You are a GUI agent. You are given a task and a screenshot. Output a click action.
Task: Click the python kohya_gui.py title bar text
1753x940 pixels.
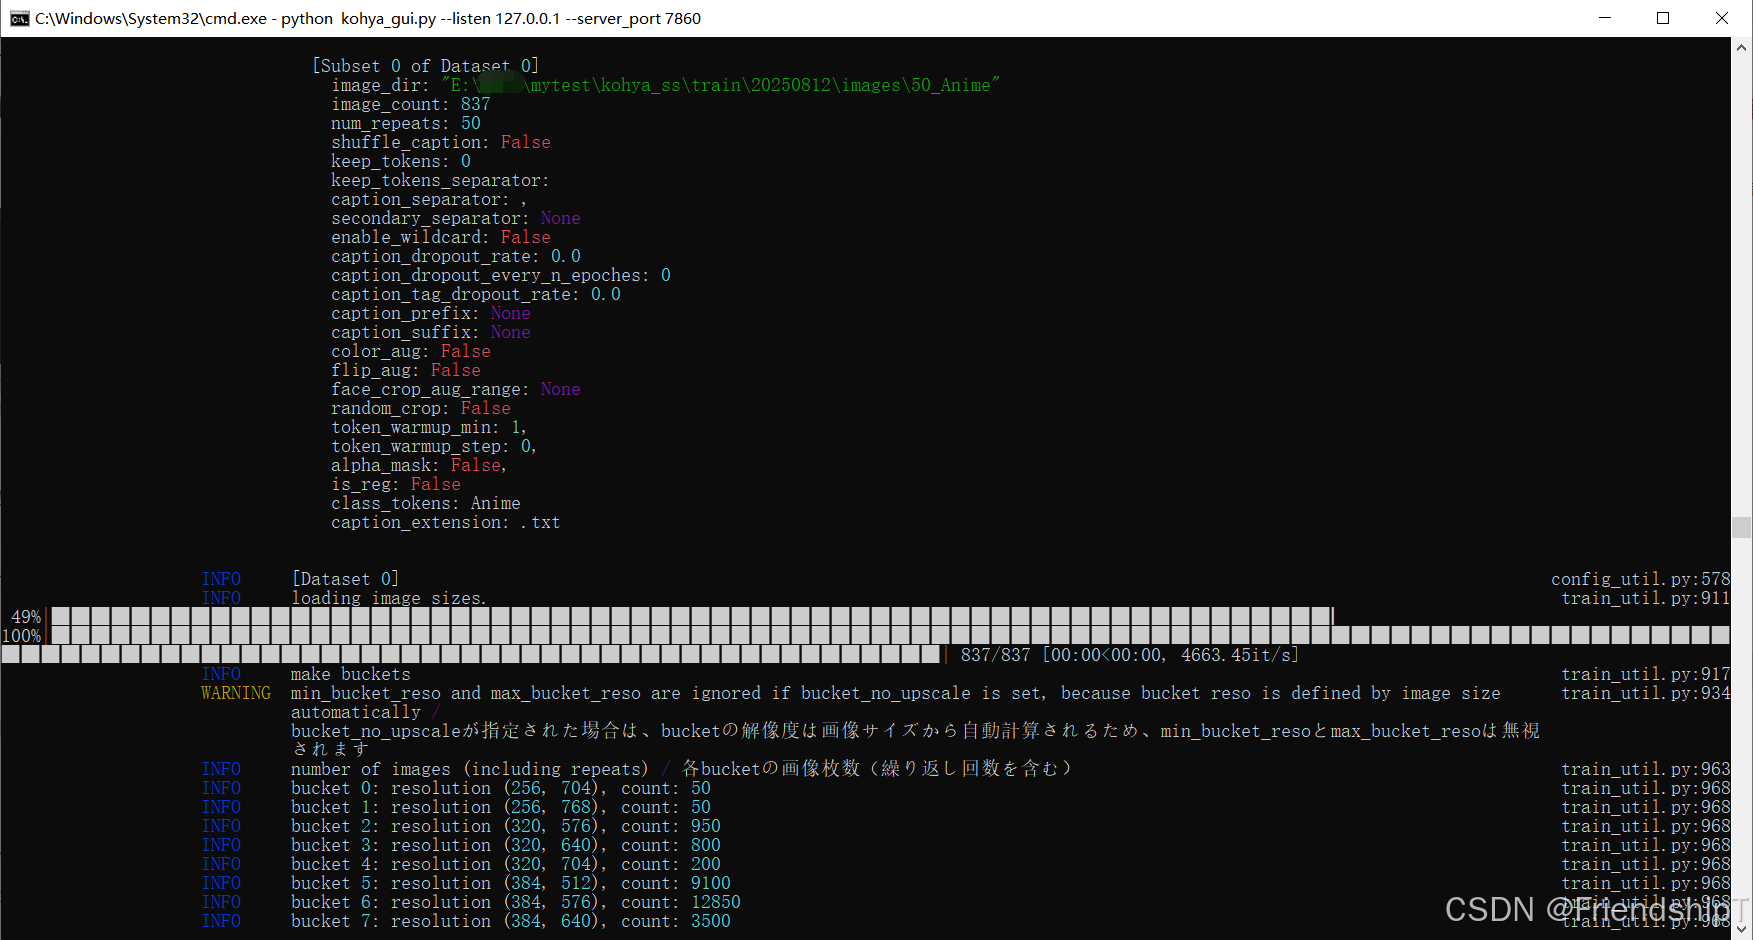[400, 18]
